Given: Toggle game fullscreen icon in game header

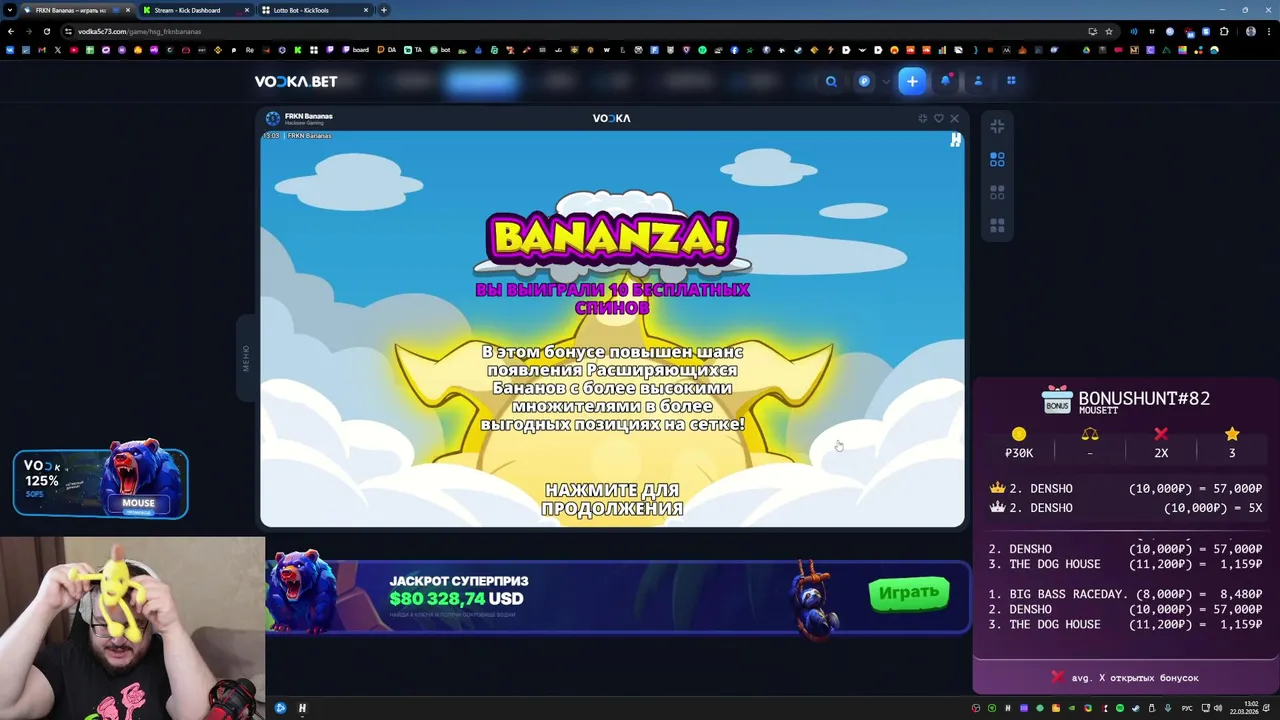Looking at the screenshot, I should point(922,118).
